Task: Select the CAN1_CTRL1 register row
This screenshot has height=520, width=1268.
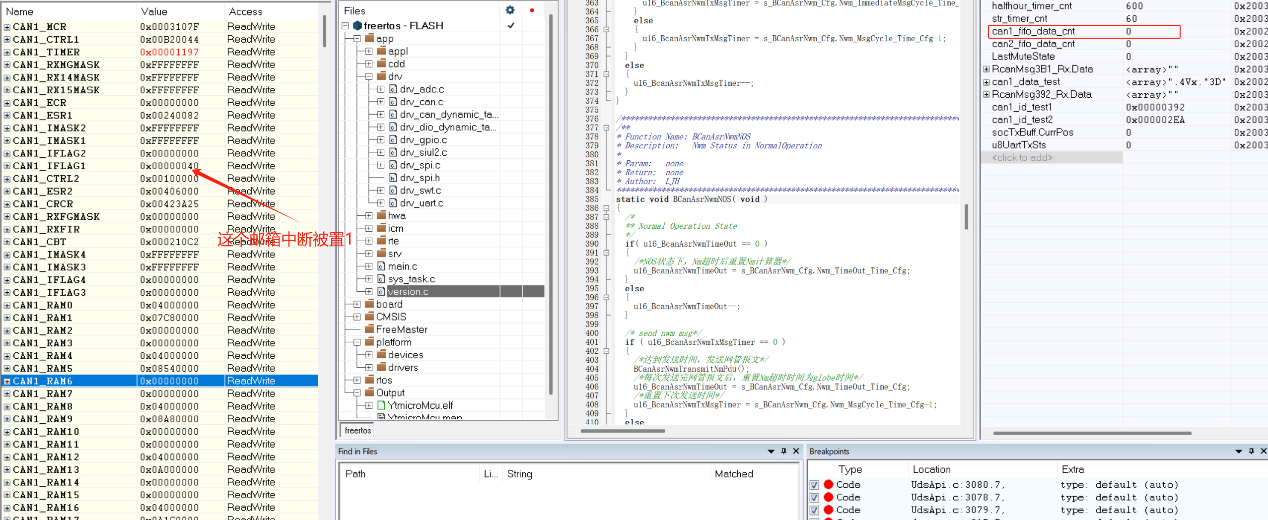Action: click(159, 39)
